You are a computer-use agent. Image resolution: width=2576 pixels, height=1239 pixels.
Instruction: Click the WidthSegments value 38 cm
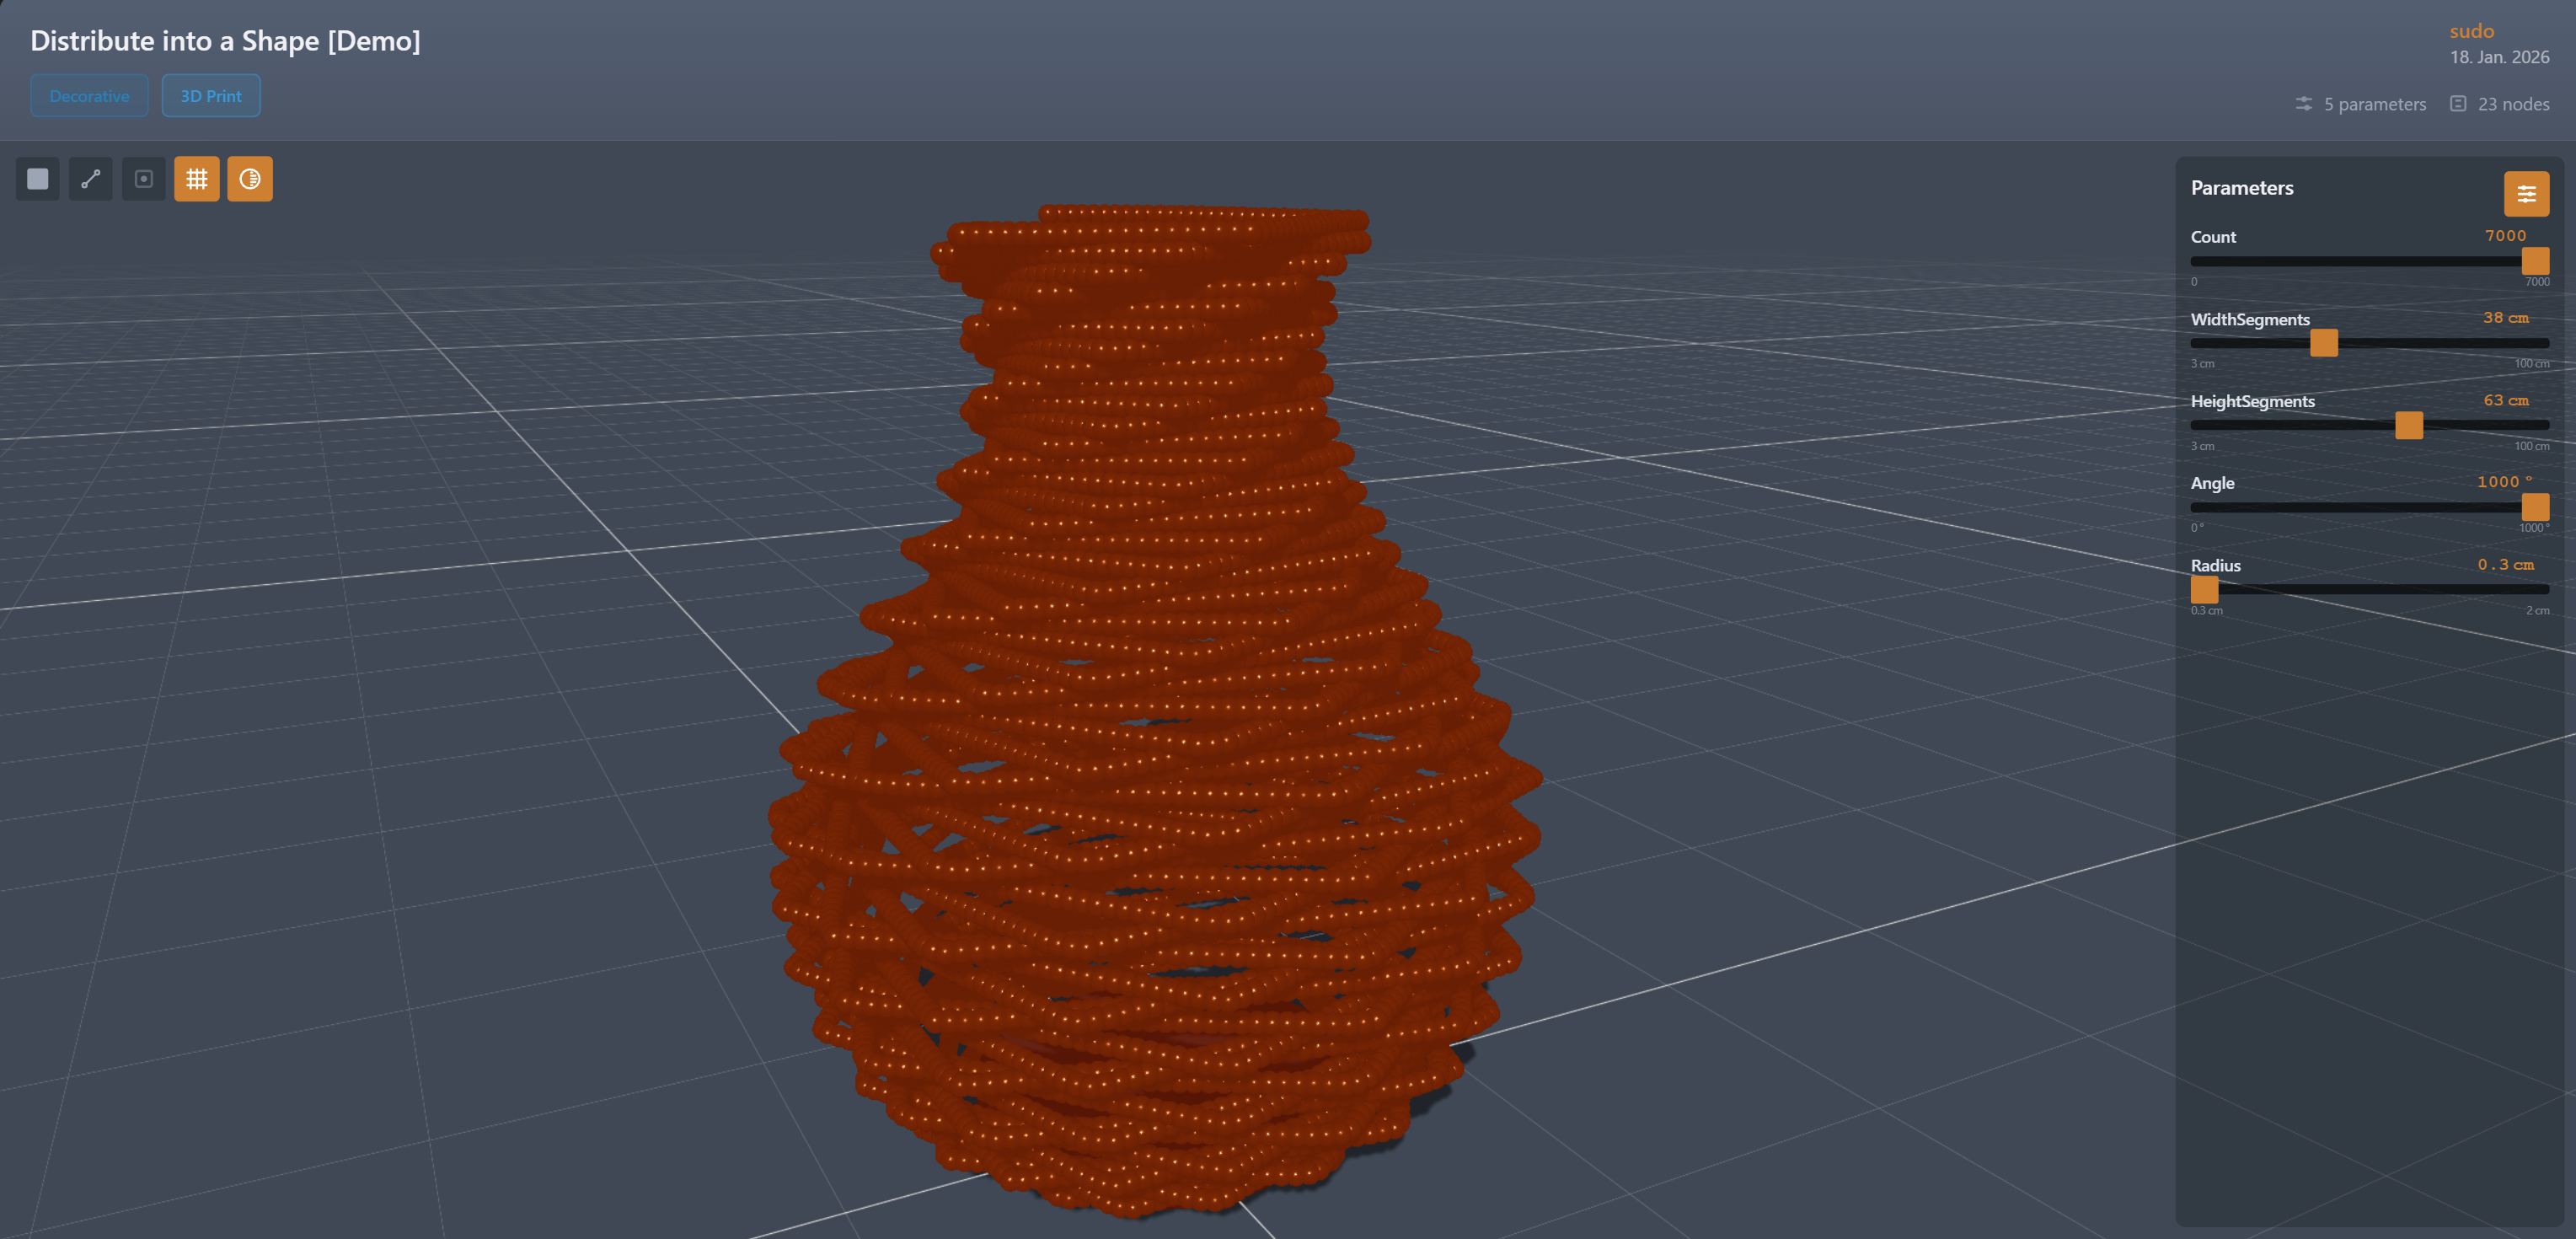[2506, 318]
